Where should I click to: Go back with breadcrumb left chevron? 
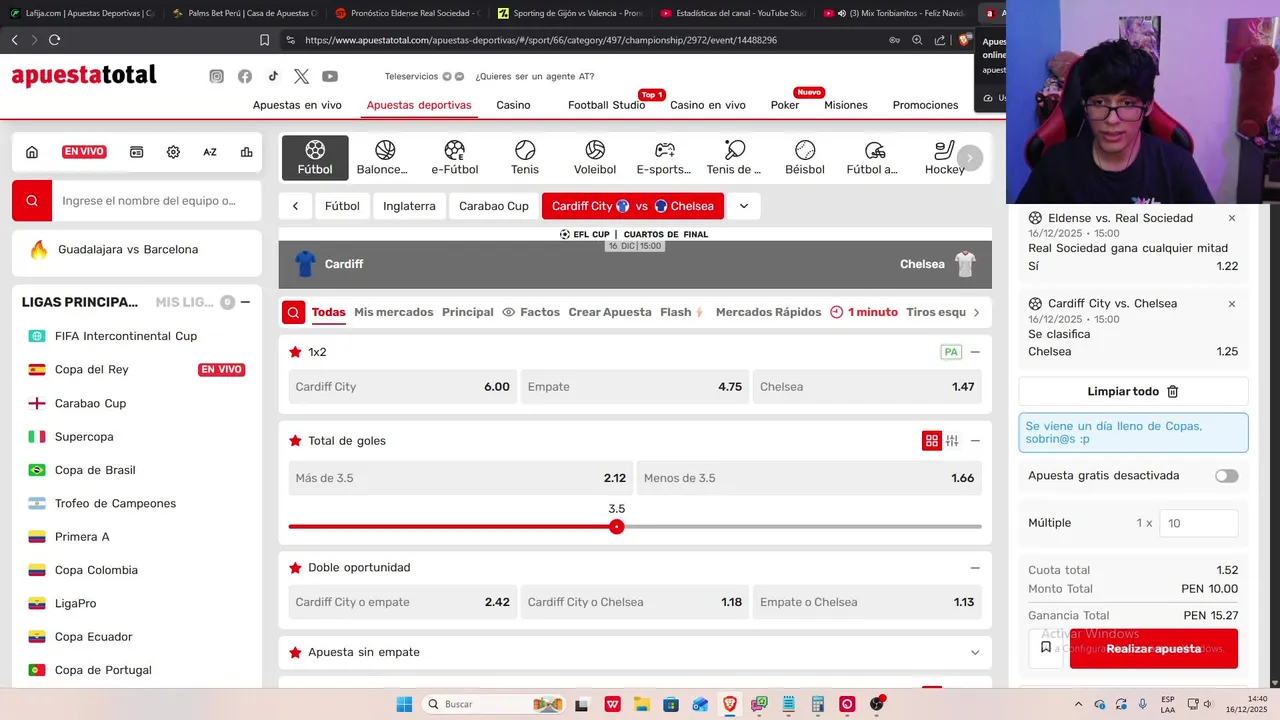coord(295,206)
